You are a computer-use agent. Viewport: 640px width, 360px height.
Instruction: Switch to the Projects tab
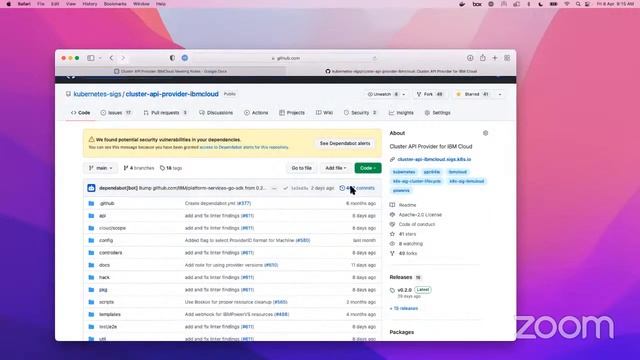(292, 113)
